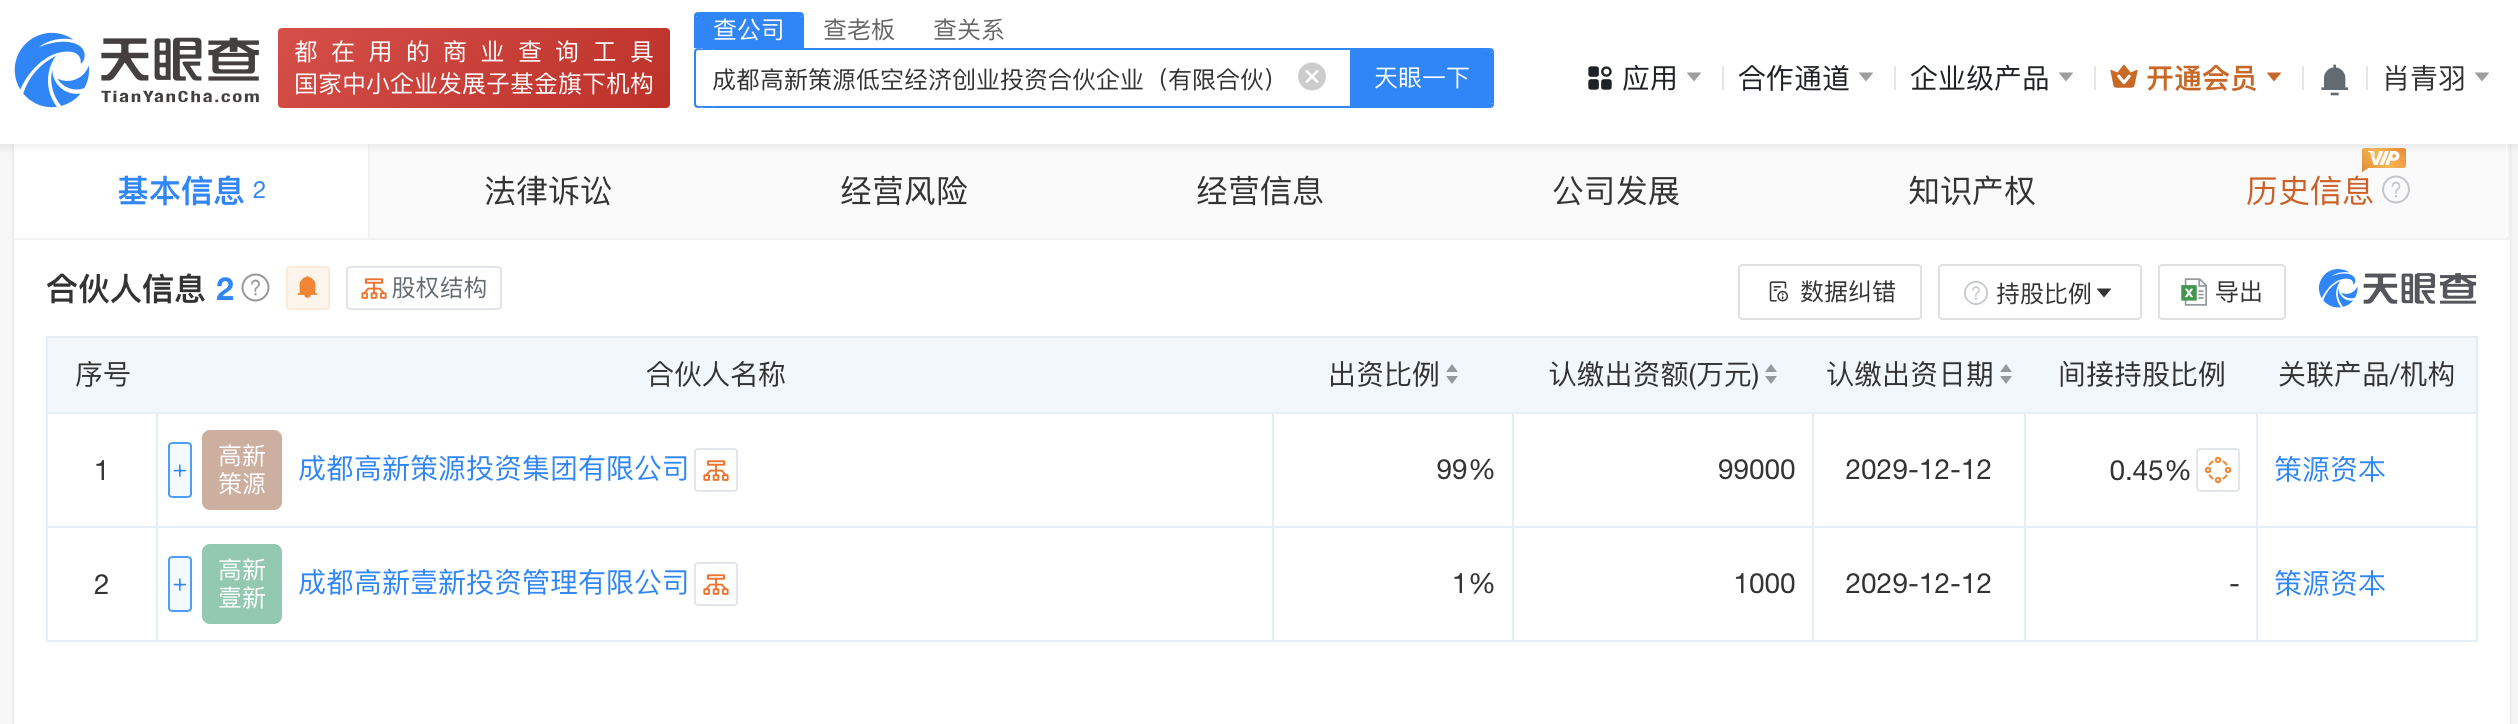This screenshot has height=724, width=2518.
Task: View indirect shareholding path icon beside 0.45%
Action: [x=2217, y=470]
